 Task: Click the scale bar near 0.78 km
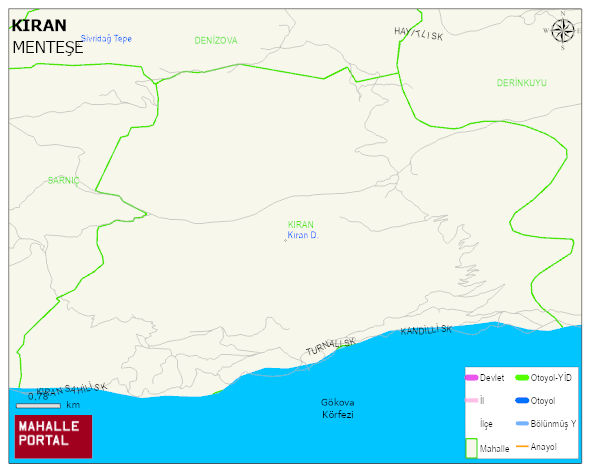coord(38,406)
